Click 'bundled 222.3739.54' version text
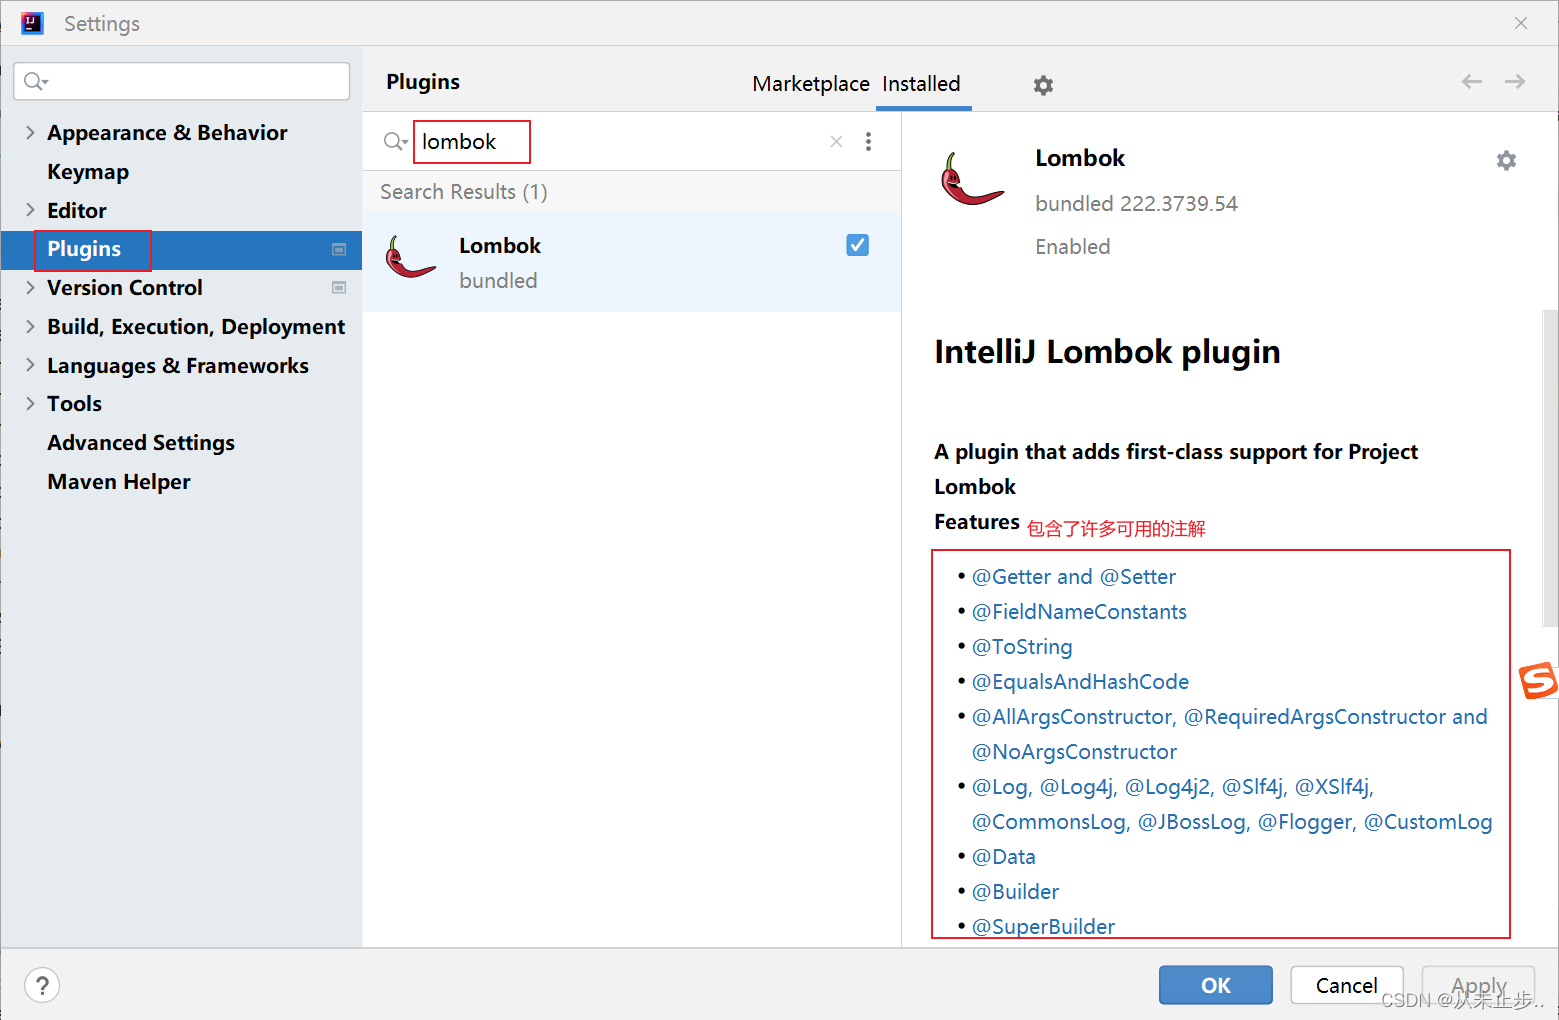1559x1020 pixels. click(1136, 204)
